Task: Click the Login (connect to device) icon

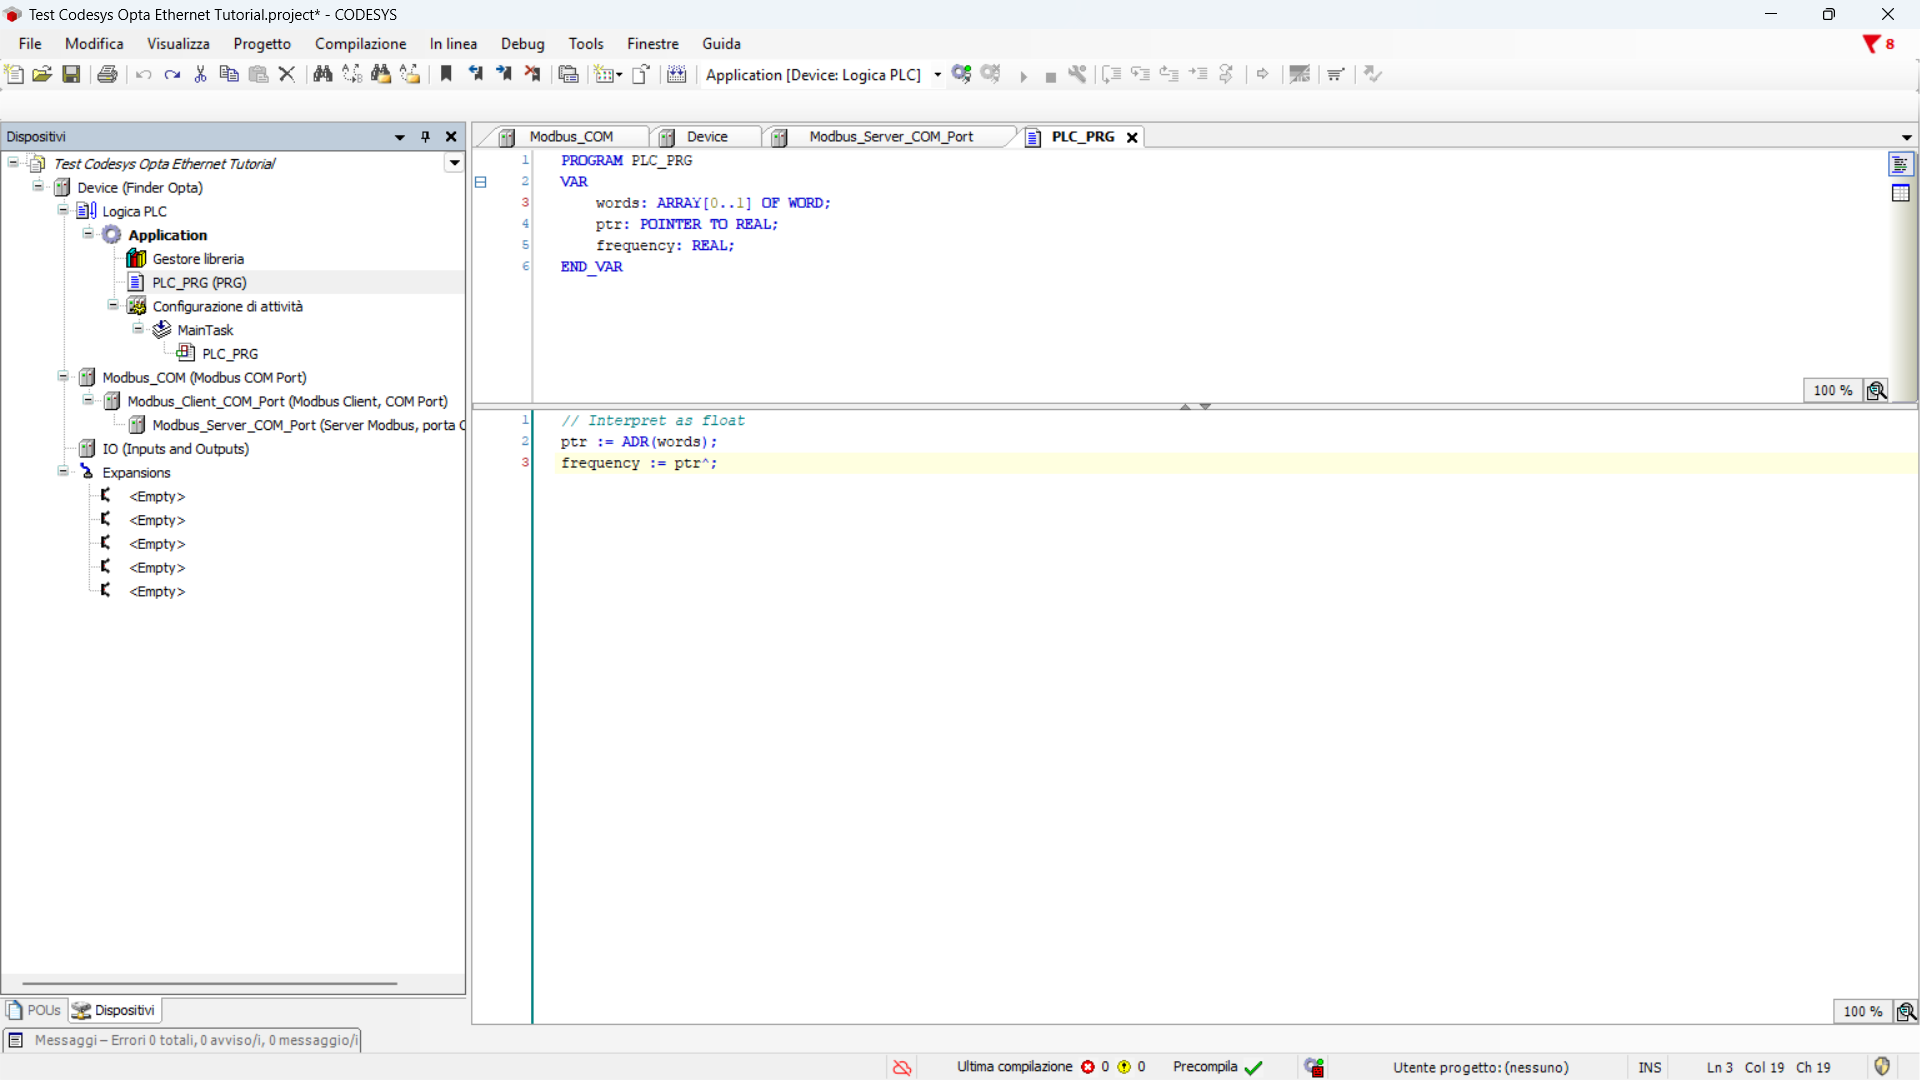Action: click(961, 74)
